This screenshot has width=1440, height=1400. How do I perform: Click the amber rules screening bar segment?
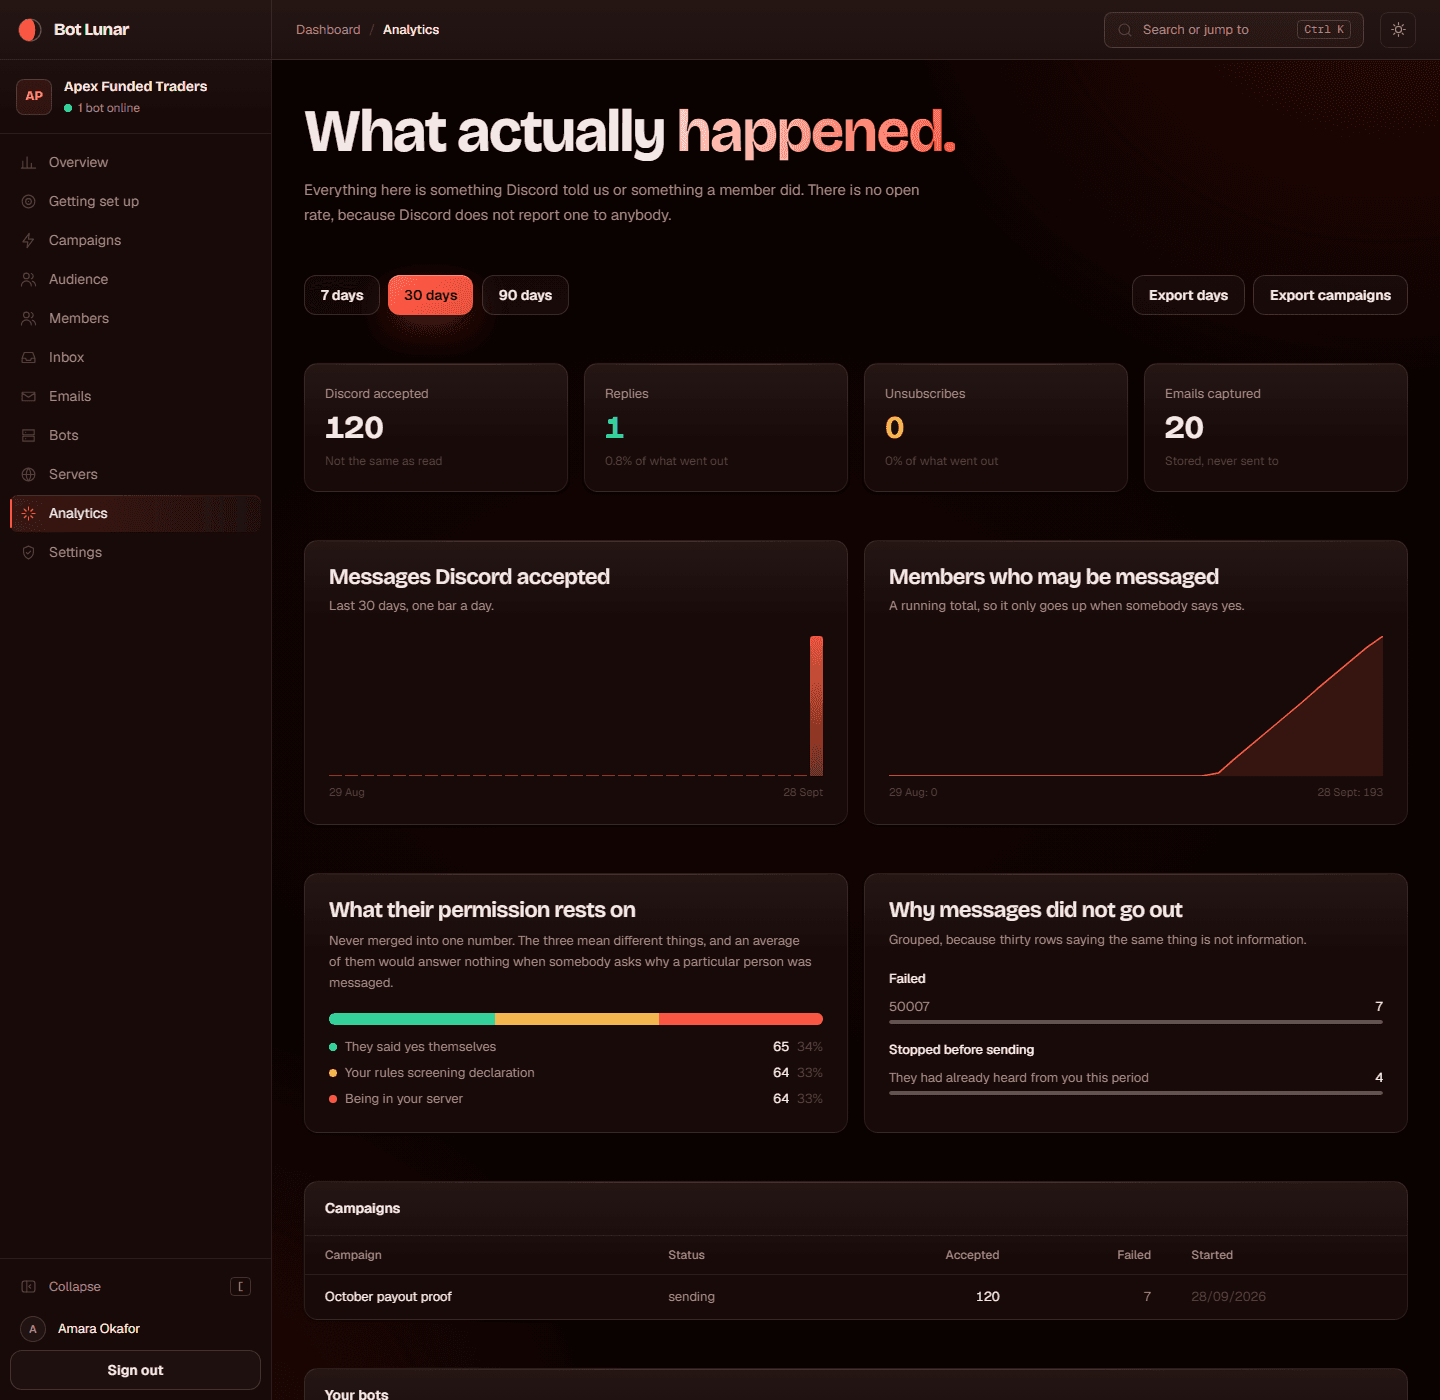(x=577, y=1019)
